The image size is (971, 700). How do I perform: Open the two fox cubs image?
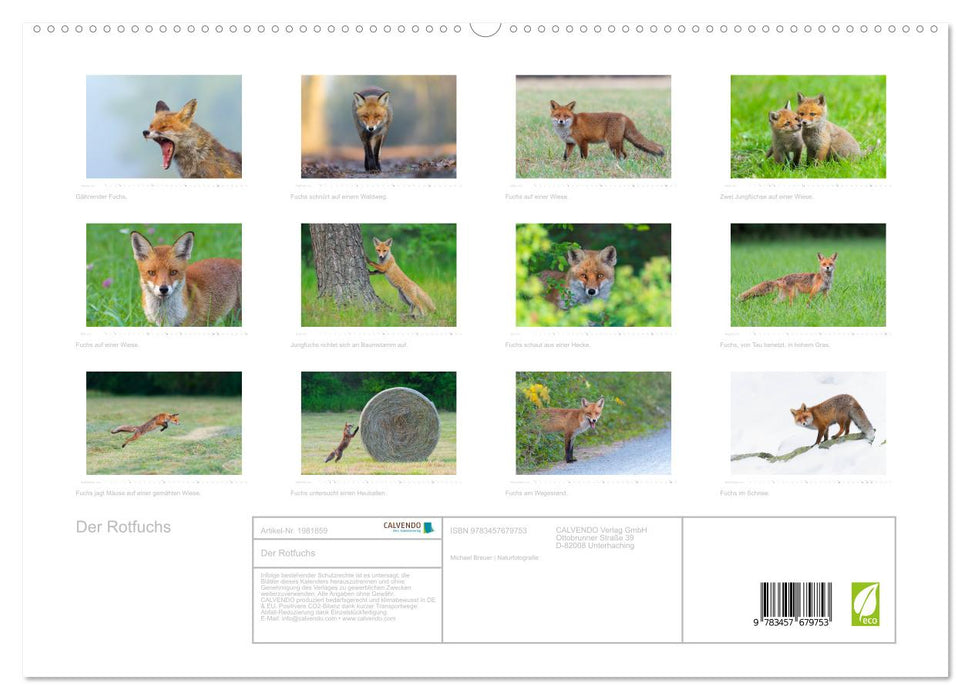click(x=805, y=127)
